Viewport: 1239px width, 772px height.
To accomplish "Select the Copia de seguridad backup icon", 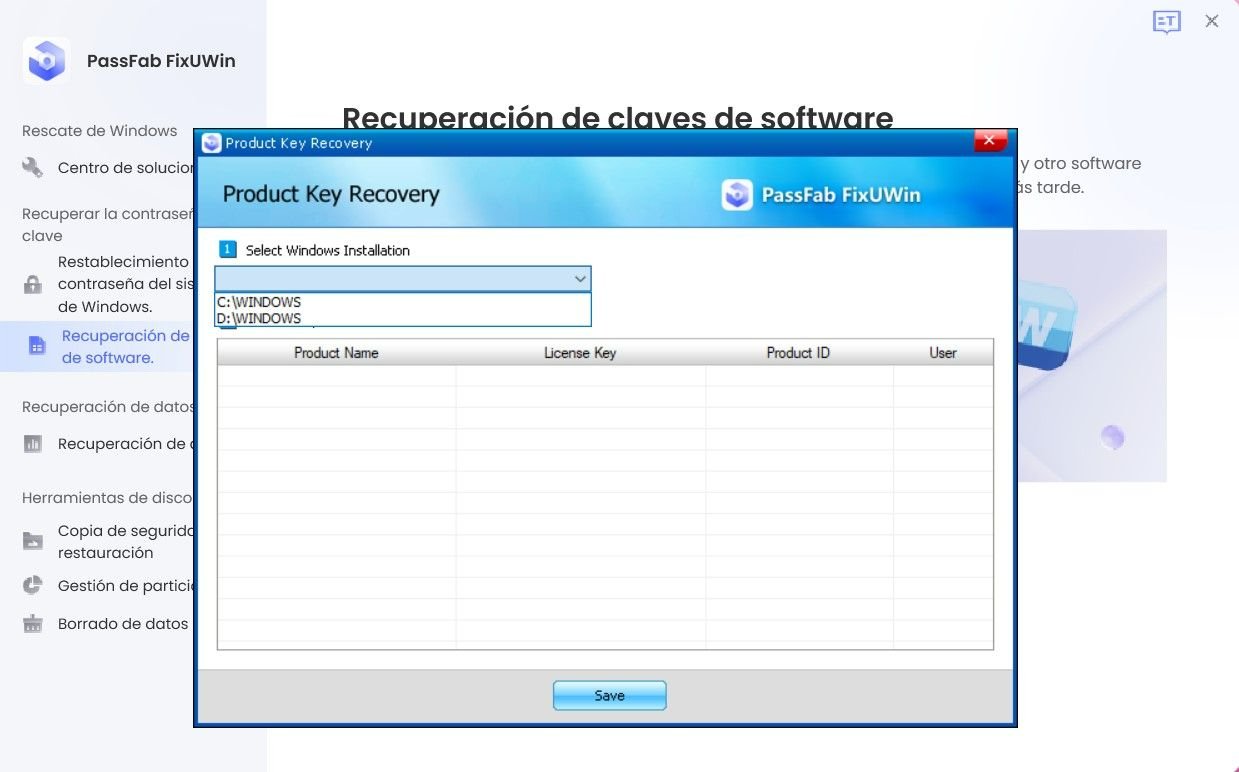I will [31, 538].
